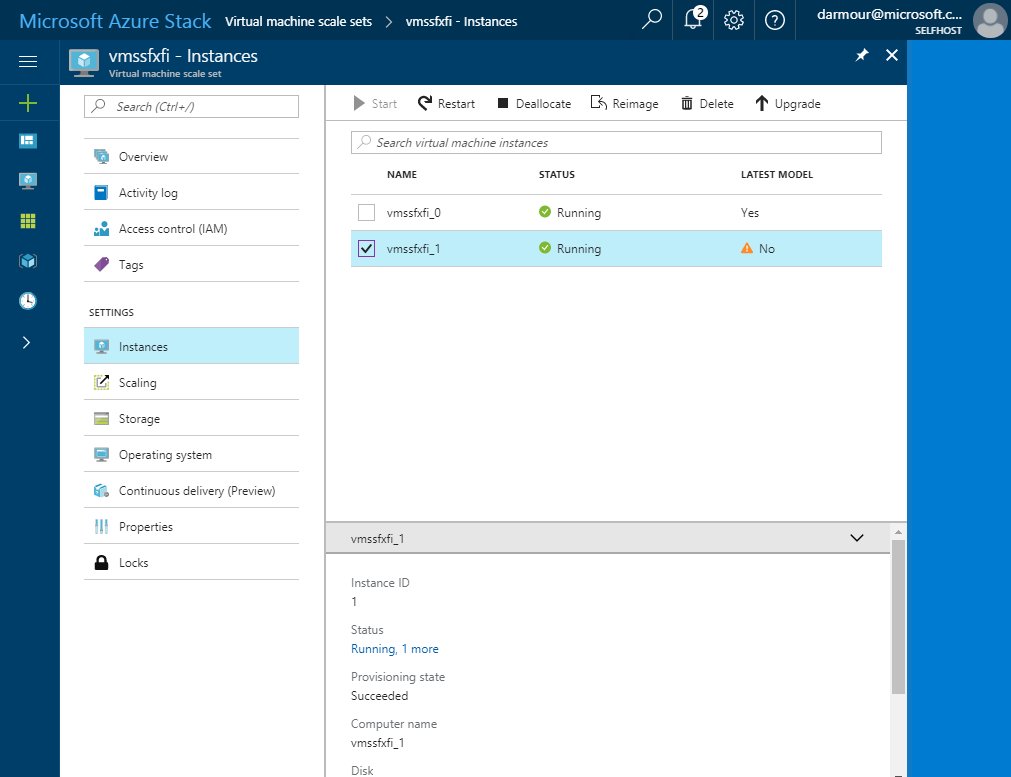Check the vmssfxfi_0 checkbox

[366, 212]
